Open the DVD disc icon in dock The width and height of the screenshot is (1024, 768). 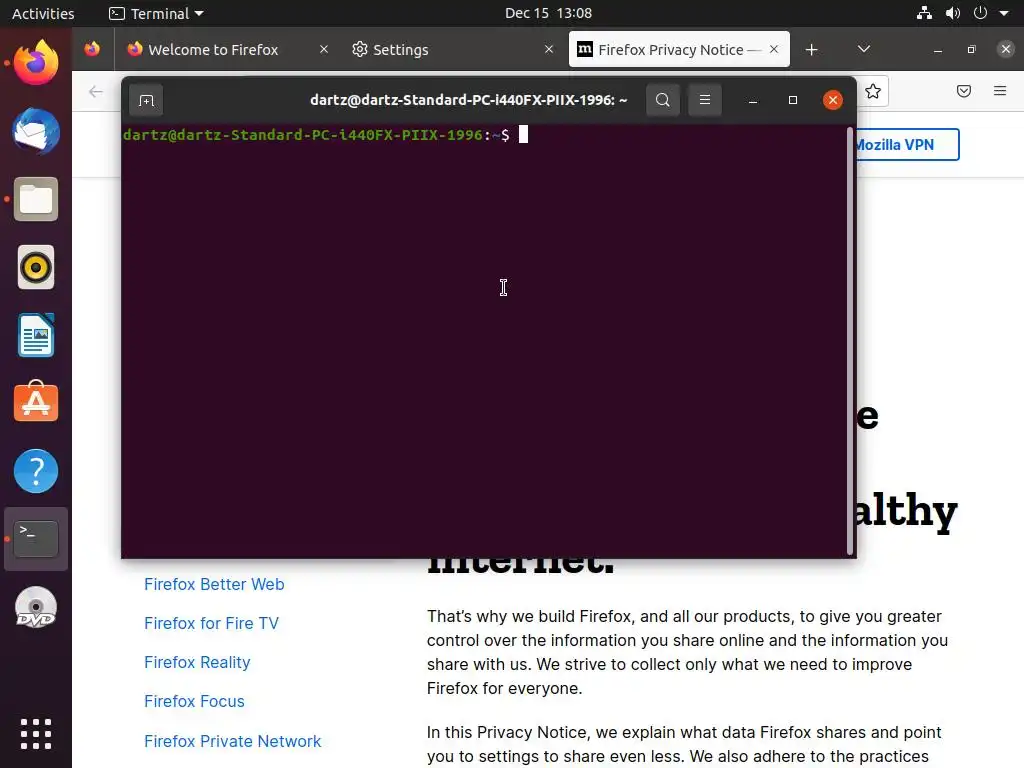point(36,607)
